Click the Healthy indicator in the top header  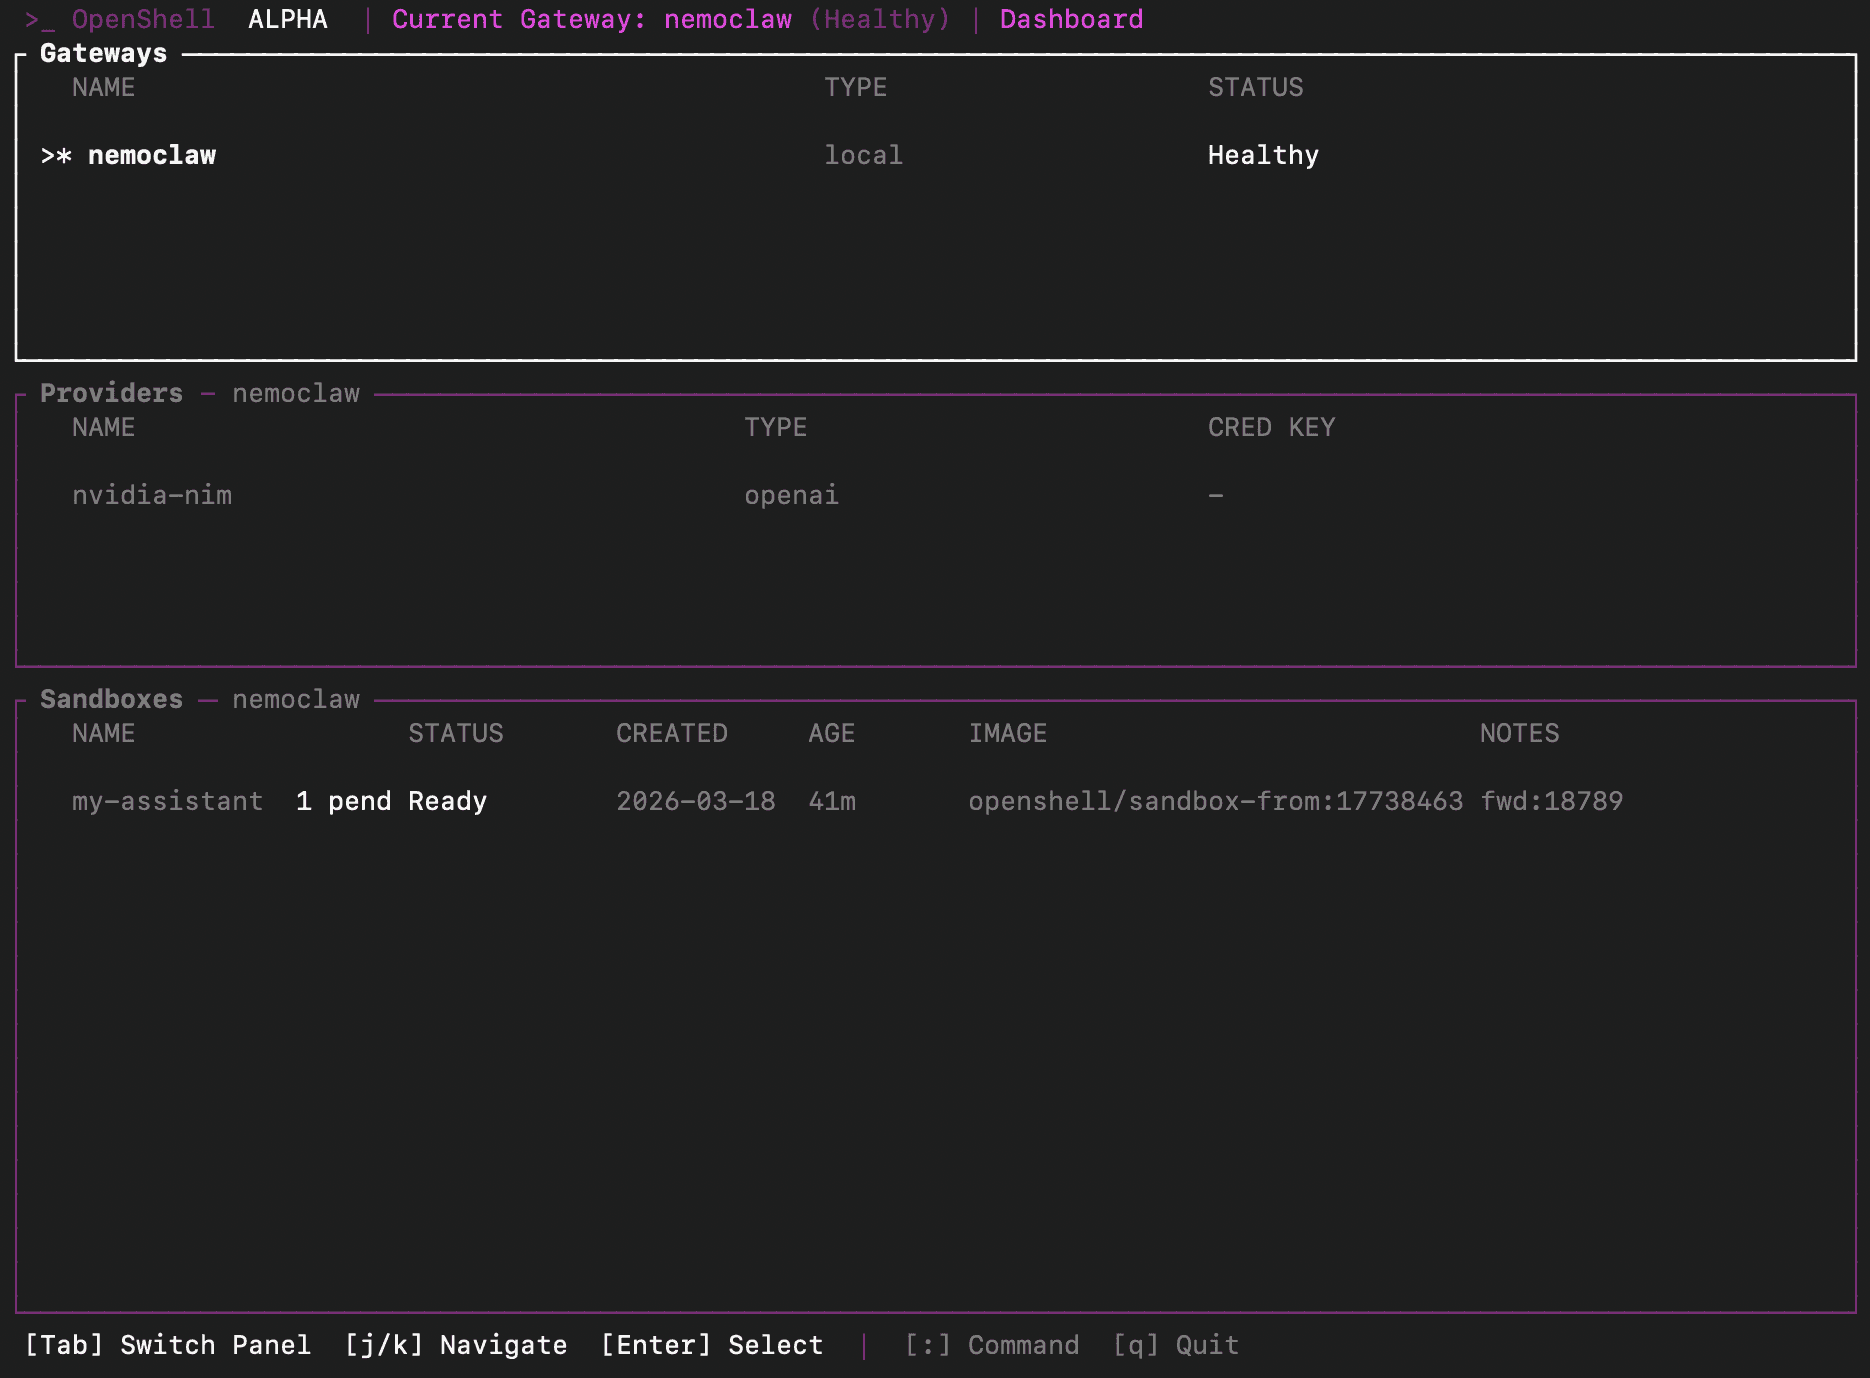(880, 19)
